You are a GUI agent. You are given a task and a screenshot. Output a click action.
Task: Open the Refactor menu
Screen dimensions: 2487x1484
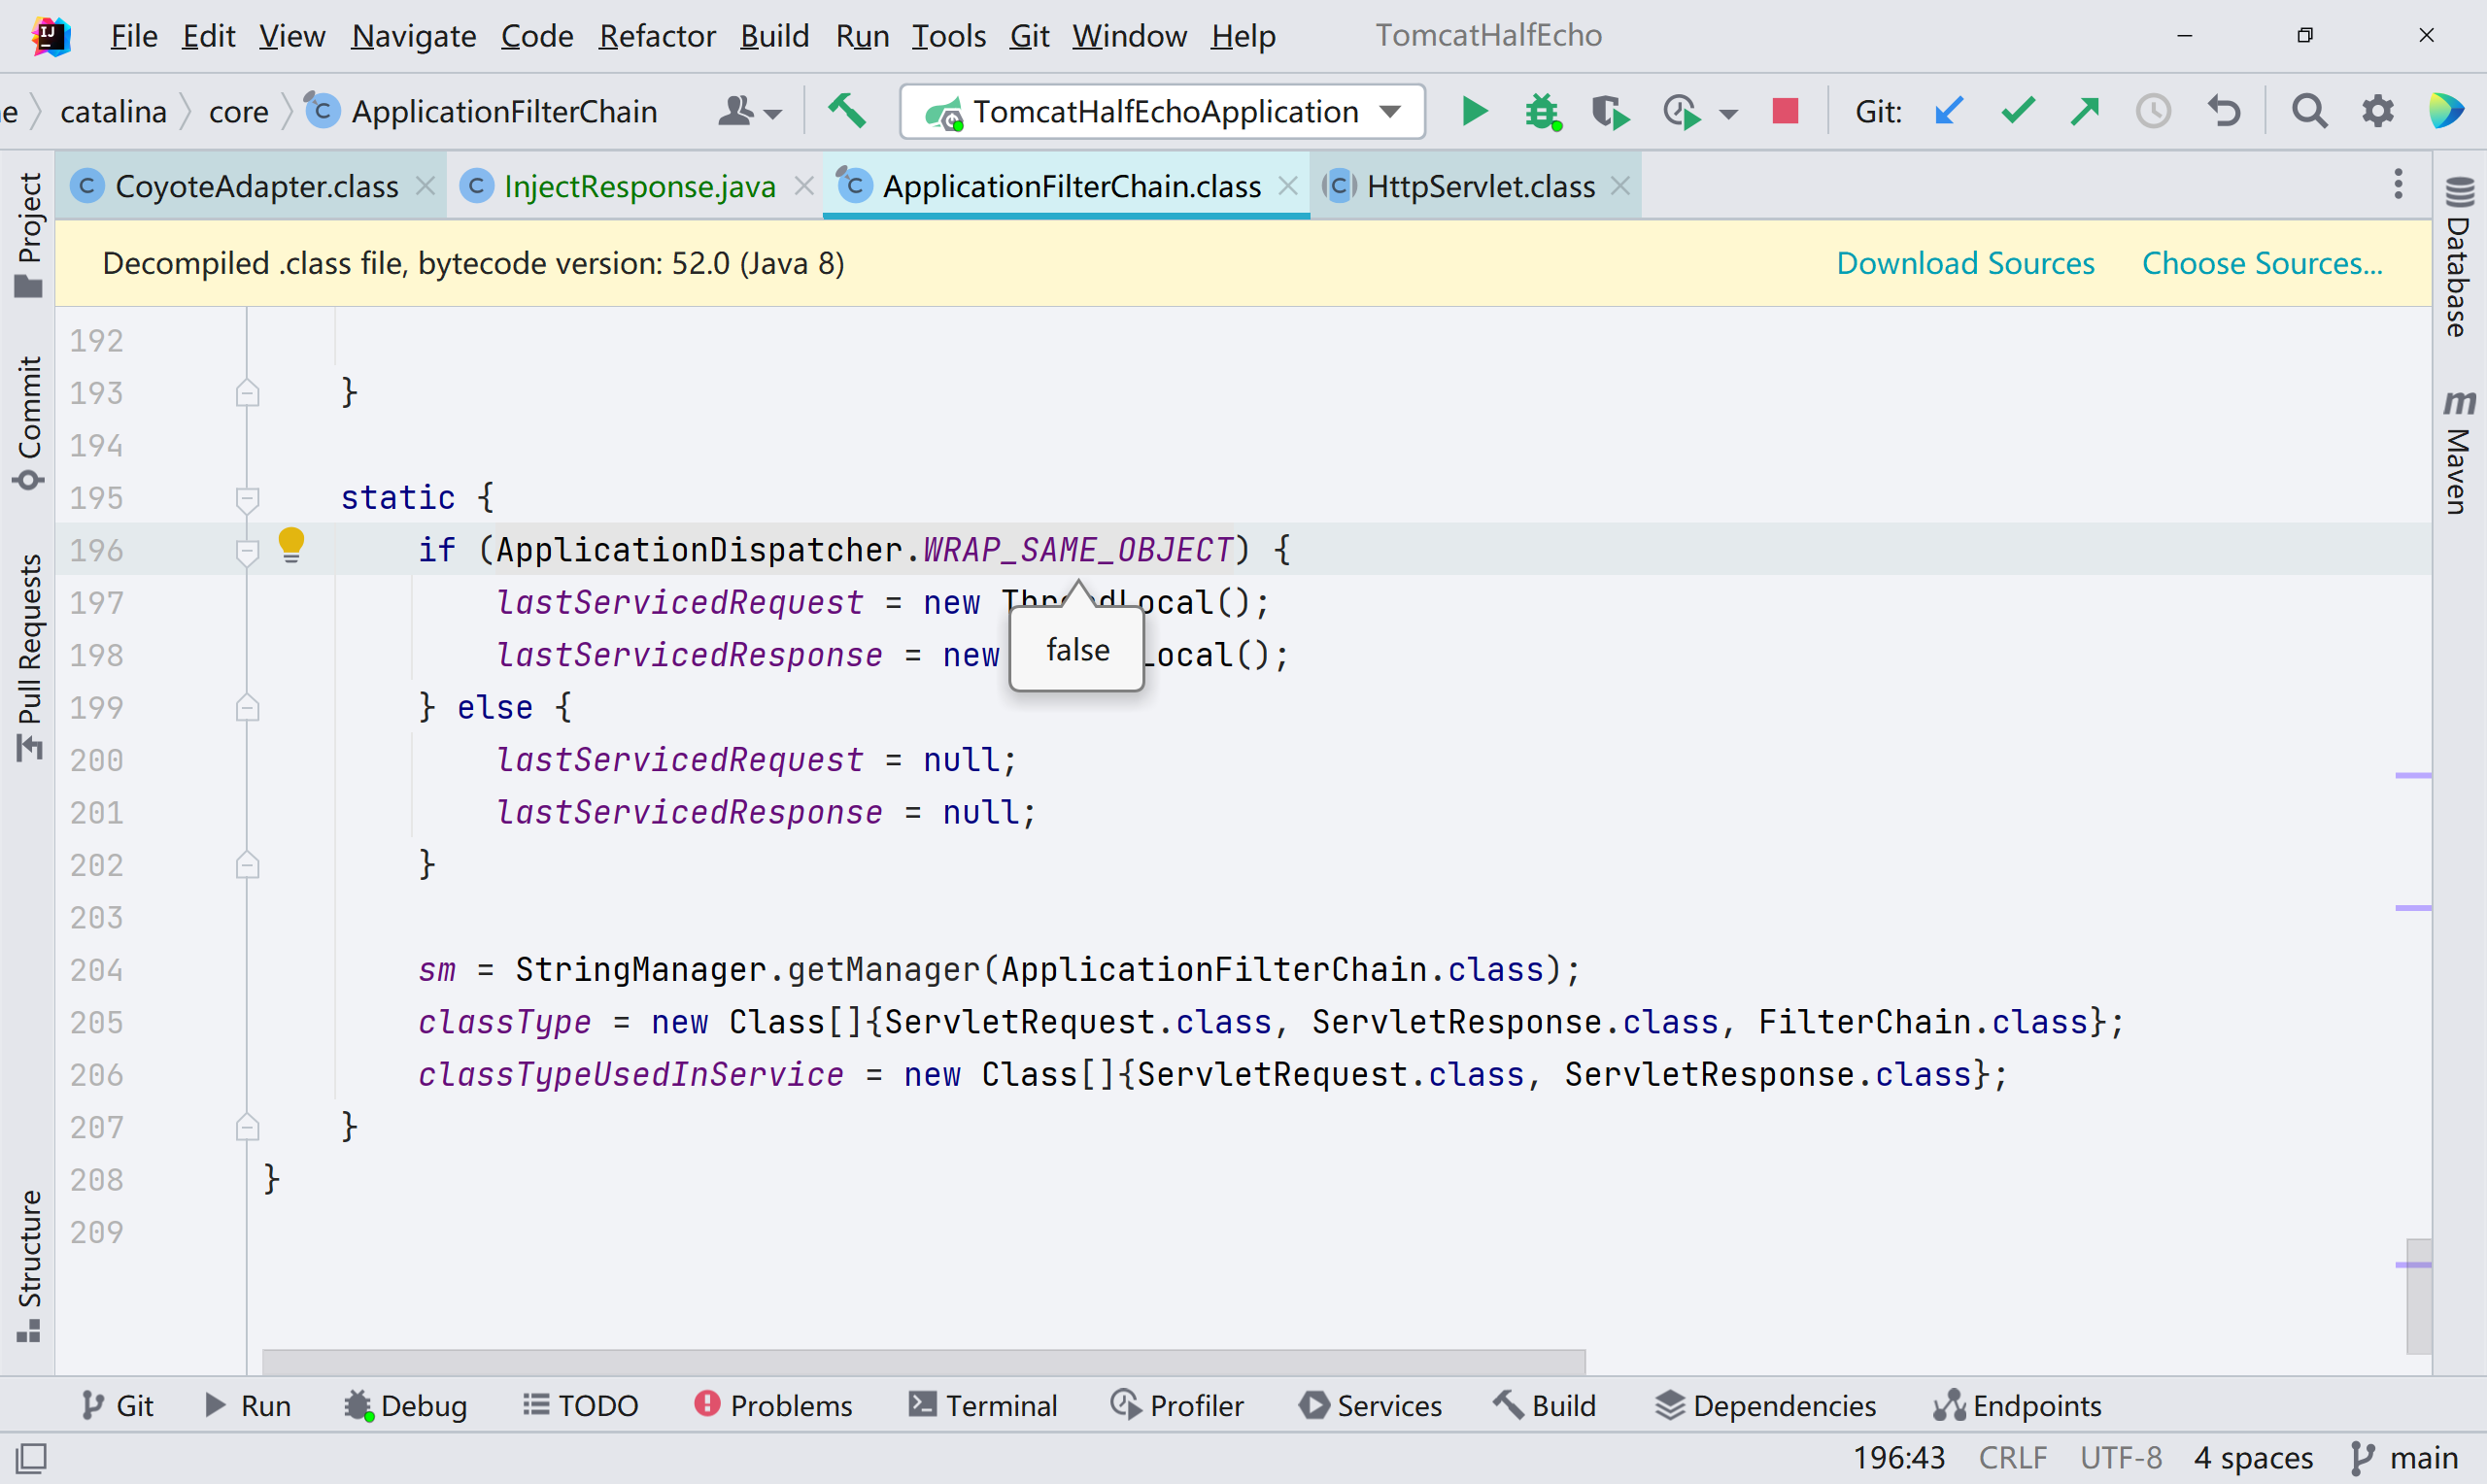tap(657, 36)
